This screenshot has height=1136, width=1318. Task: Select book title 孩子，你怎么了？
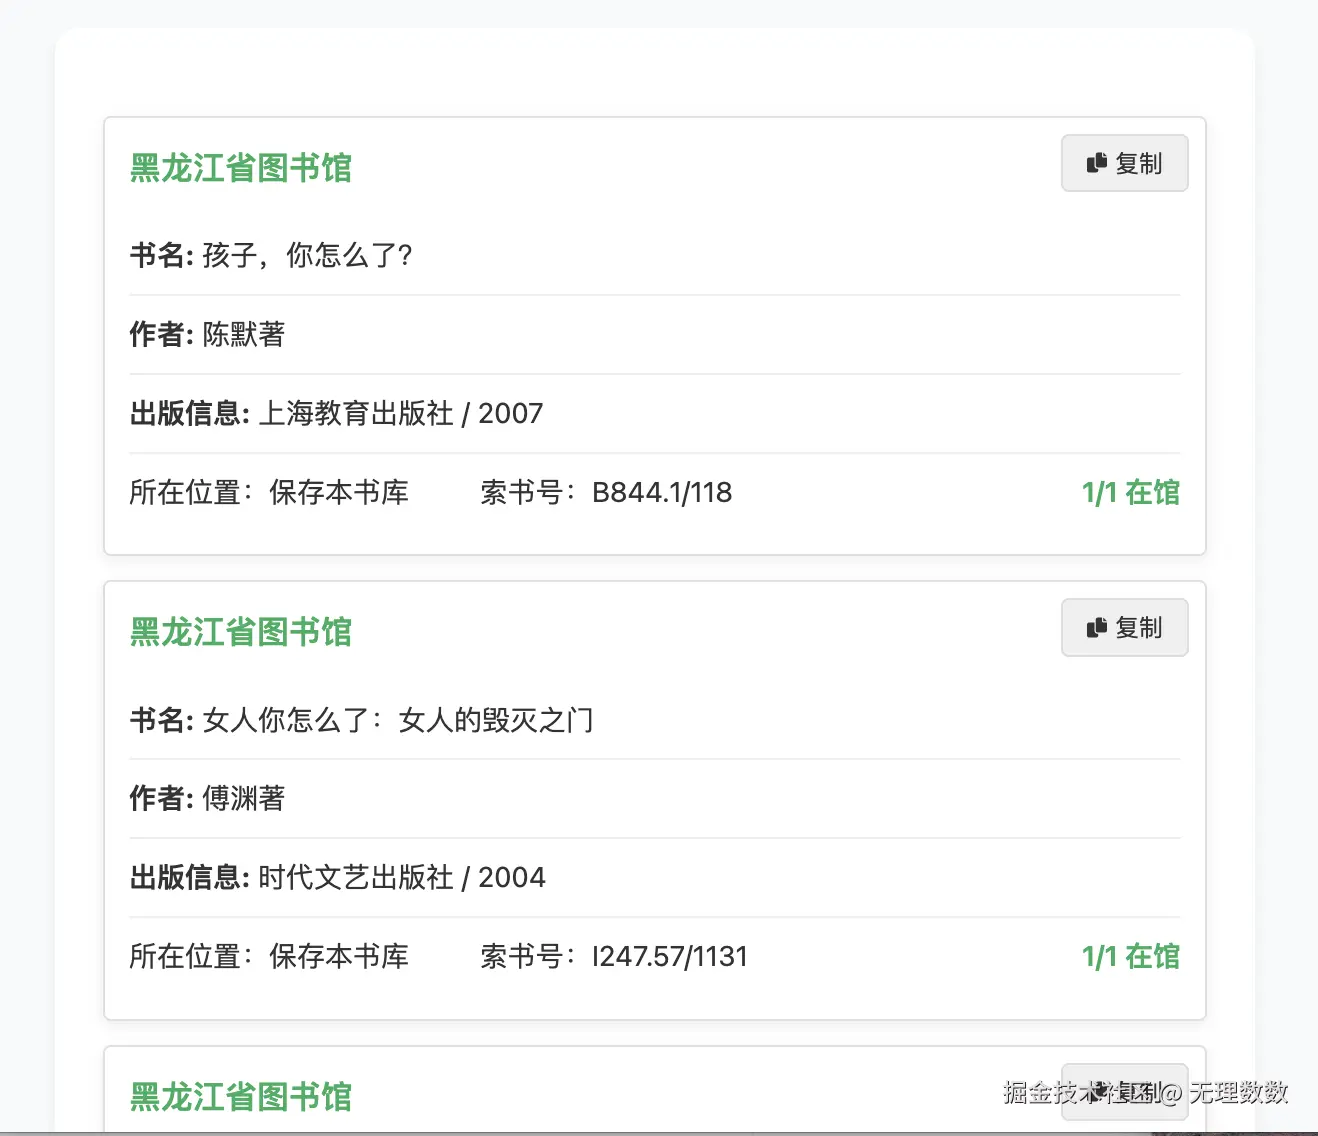click(x=308, y=255)
